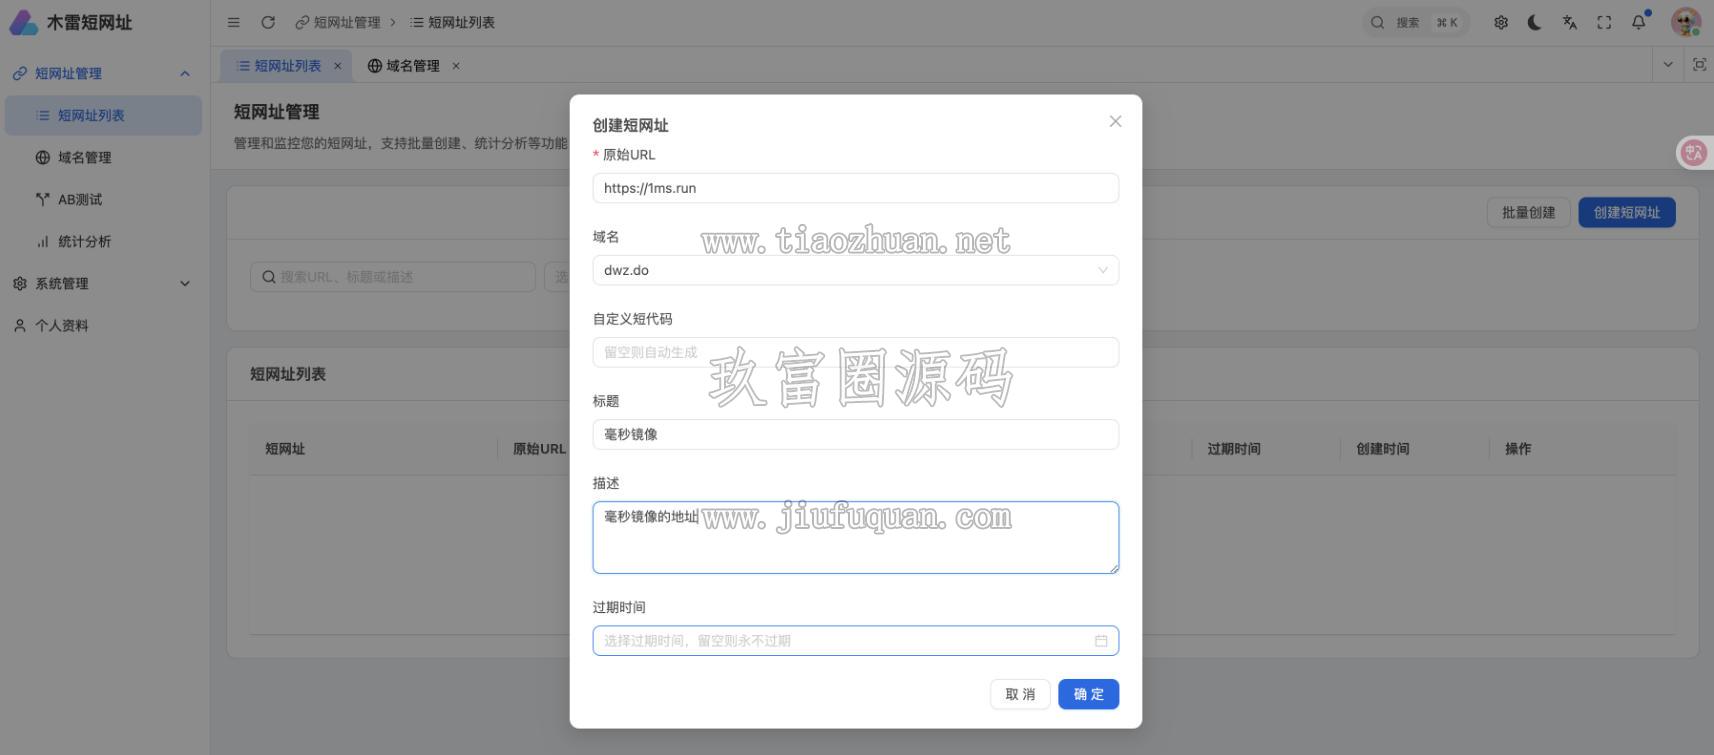Click 统计分析 bar chart icon
The image size is (1714, 755).
tap(42, 241)
